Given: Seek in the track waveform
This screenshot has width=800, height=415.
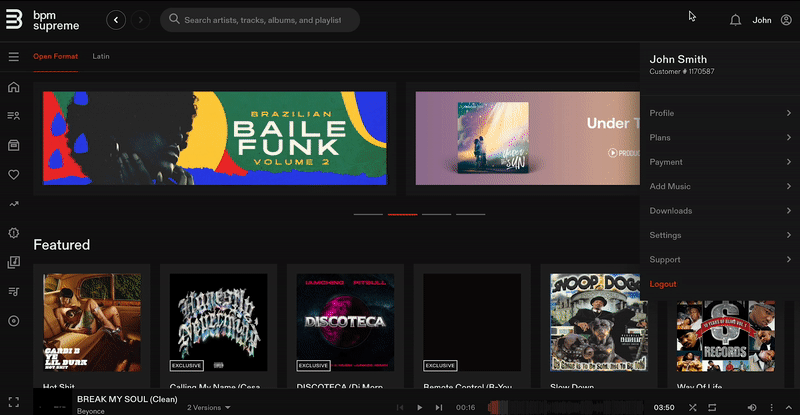Looking at the screenshot, I should coord(566,407).
